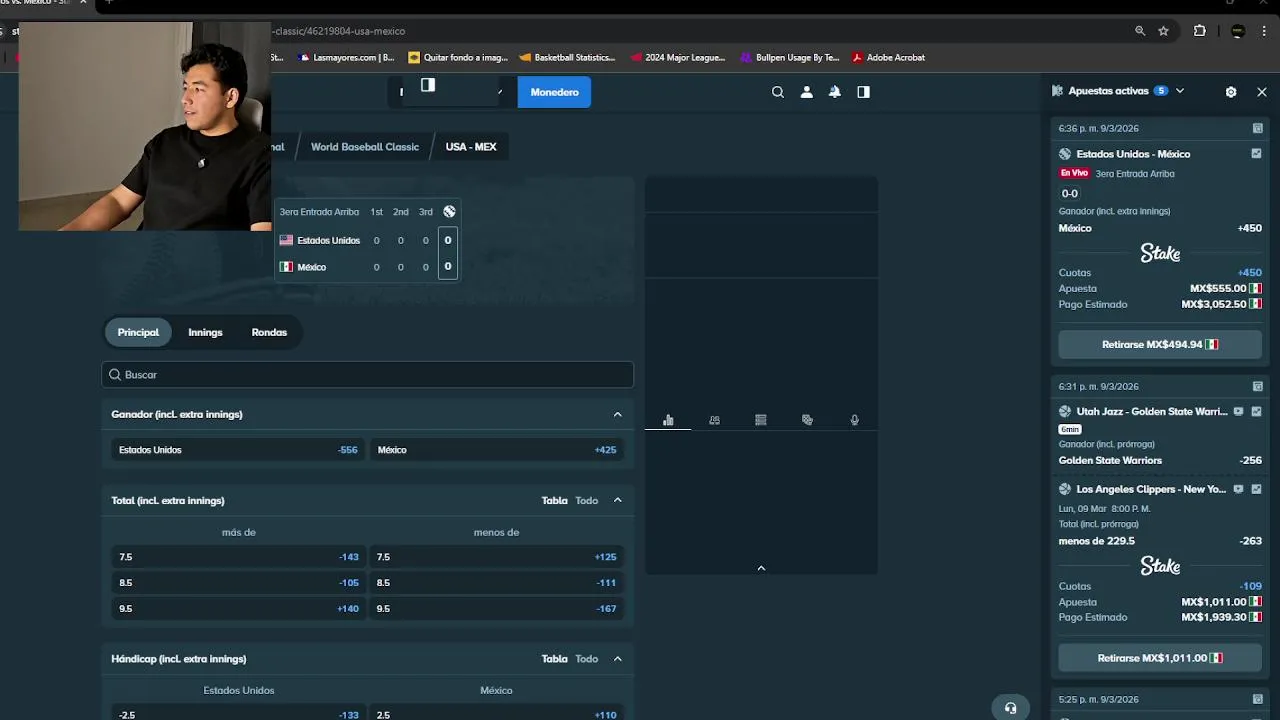Switch Hándicap market to Tabla view
The height and width of the screenshot is (720, 1280).
554,659
